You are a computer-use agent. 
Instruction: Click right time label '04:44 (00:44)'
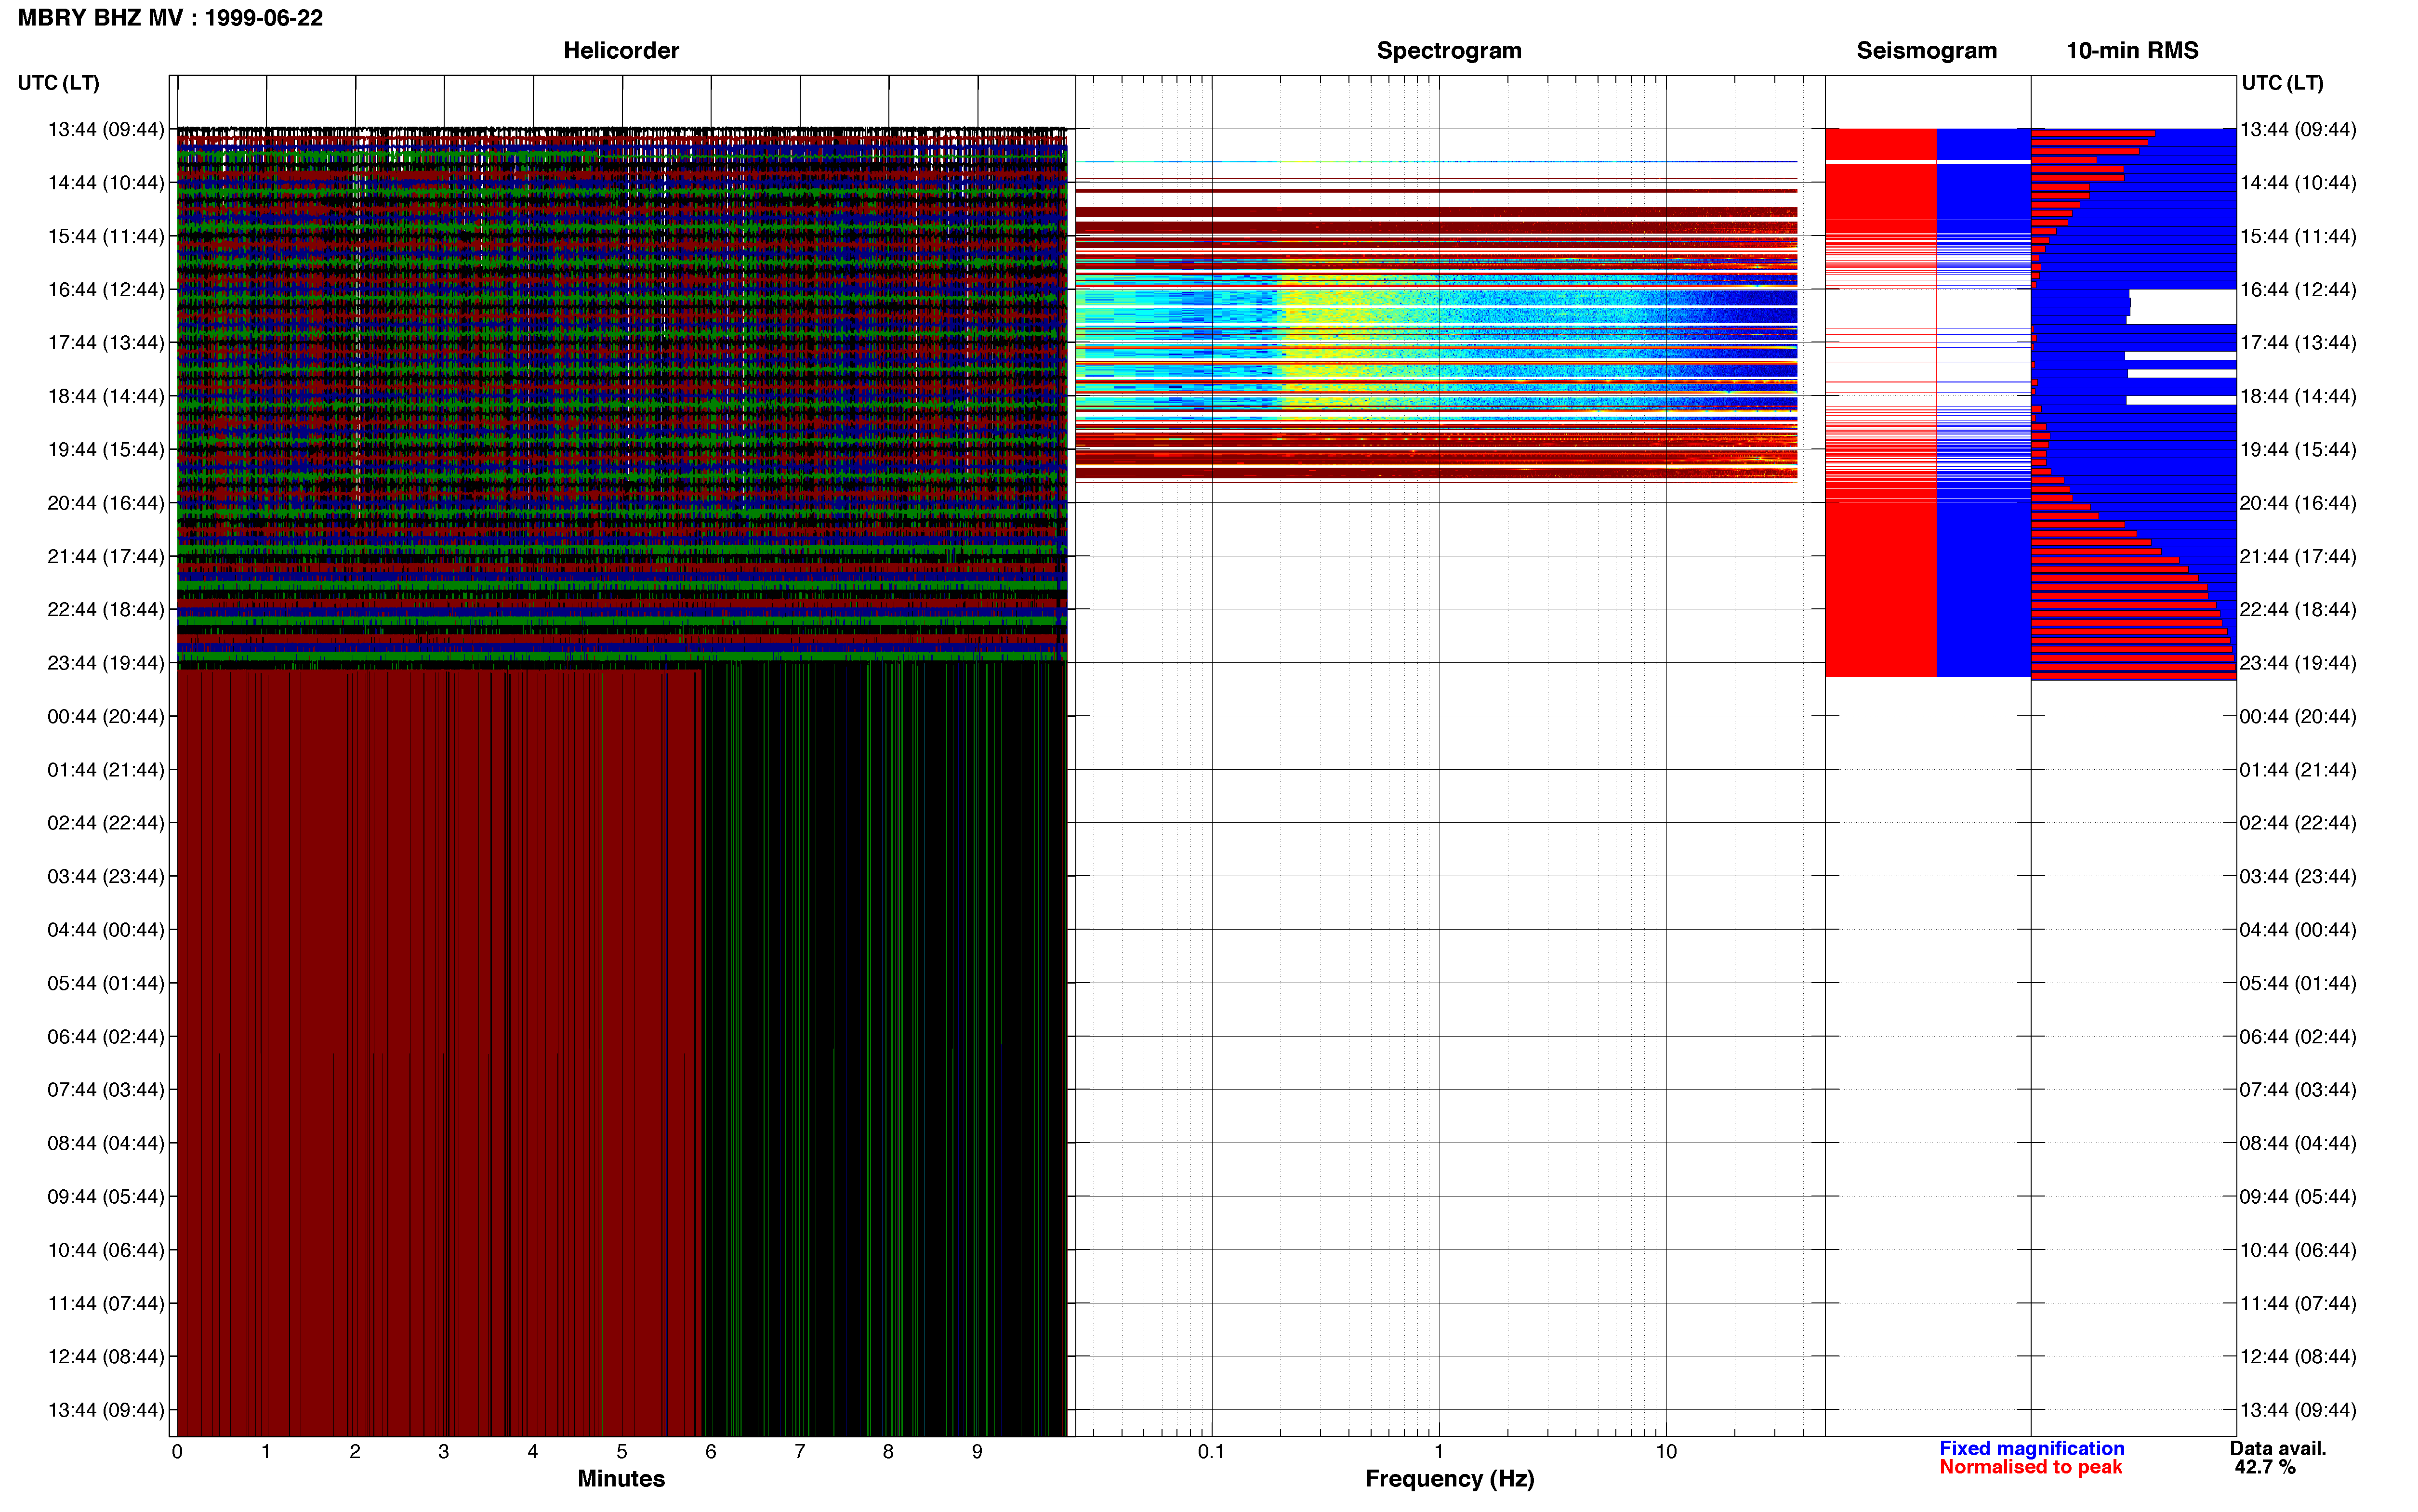click(2298, 930)
